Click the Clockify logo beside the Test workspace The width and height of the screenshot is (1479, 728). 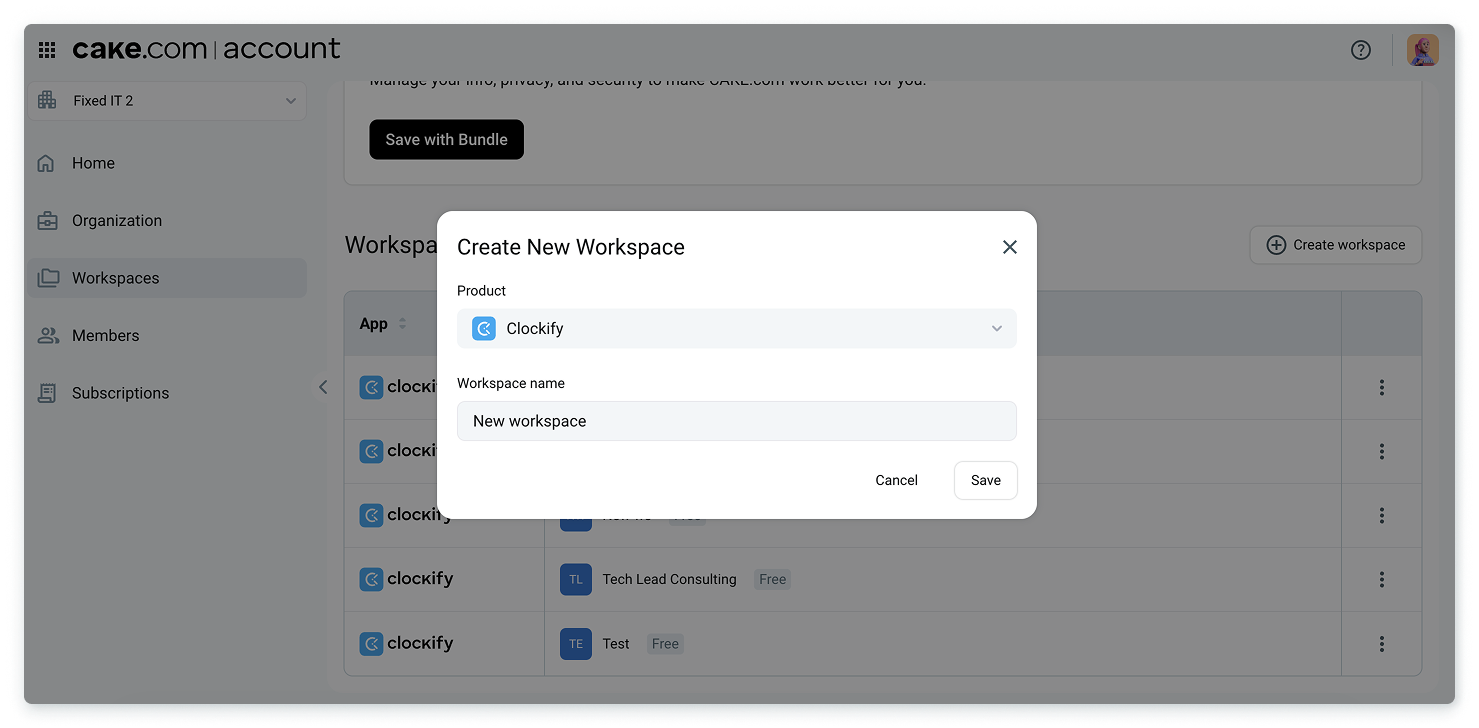(371, 643)
